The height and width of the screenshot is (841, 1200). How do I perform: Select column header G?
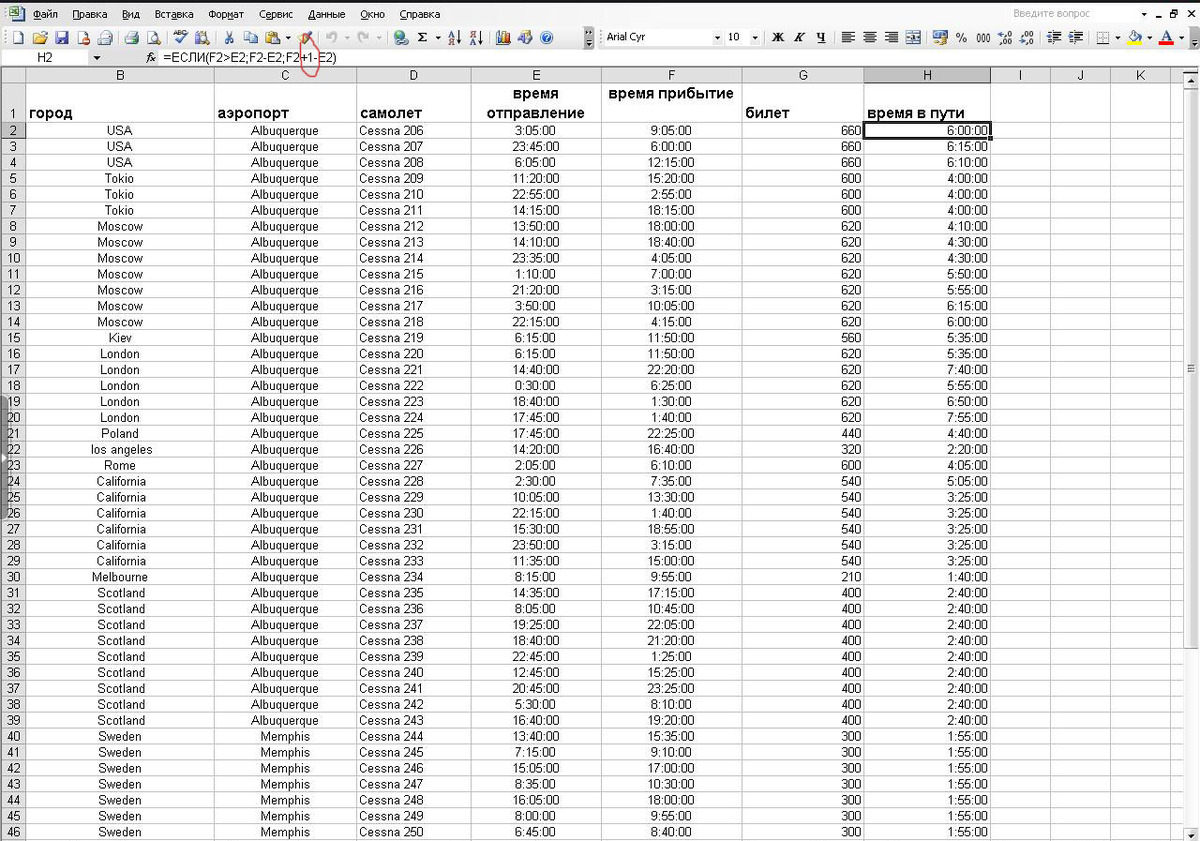[x=803, y=75]
